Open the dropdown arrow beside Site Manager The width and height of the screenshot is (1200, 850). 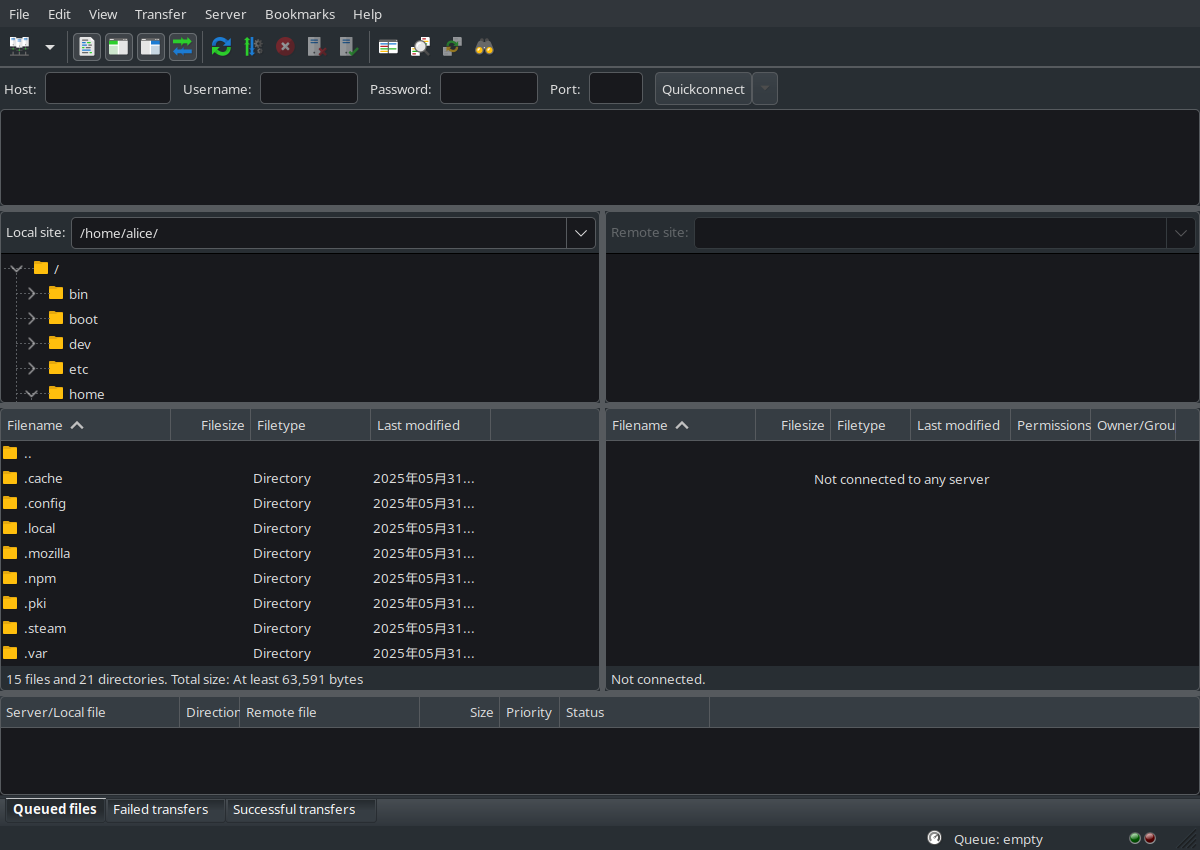50,46
